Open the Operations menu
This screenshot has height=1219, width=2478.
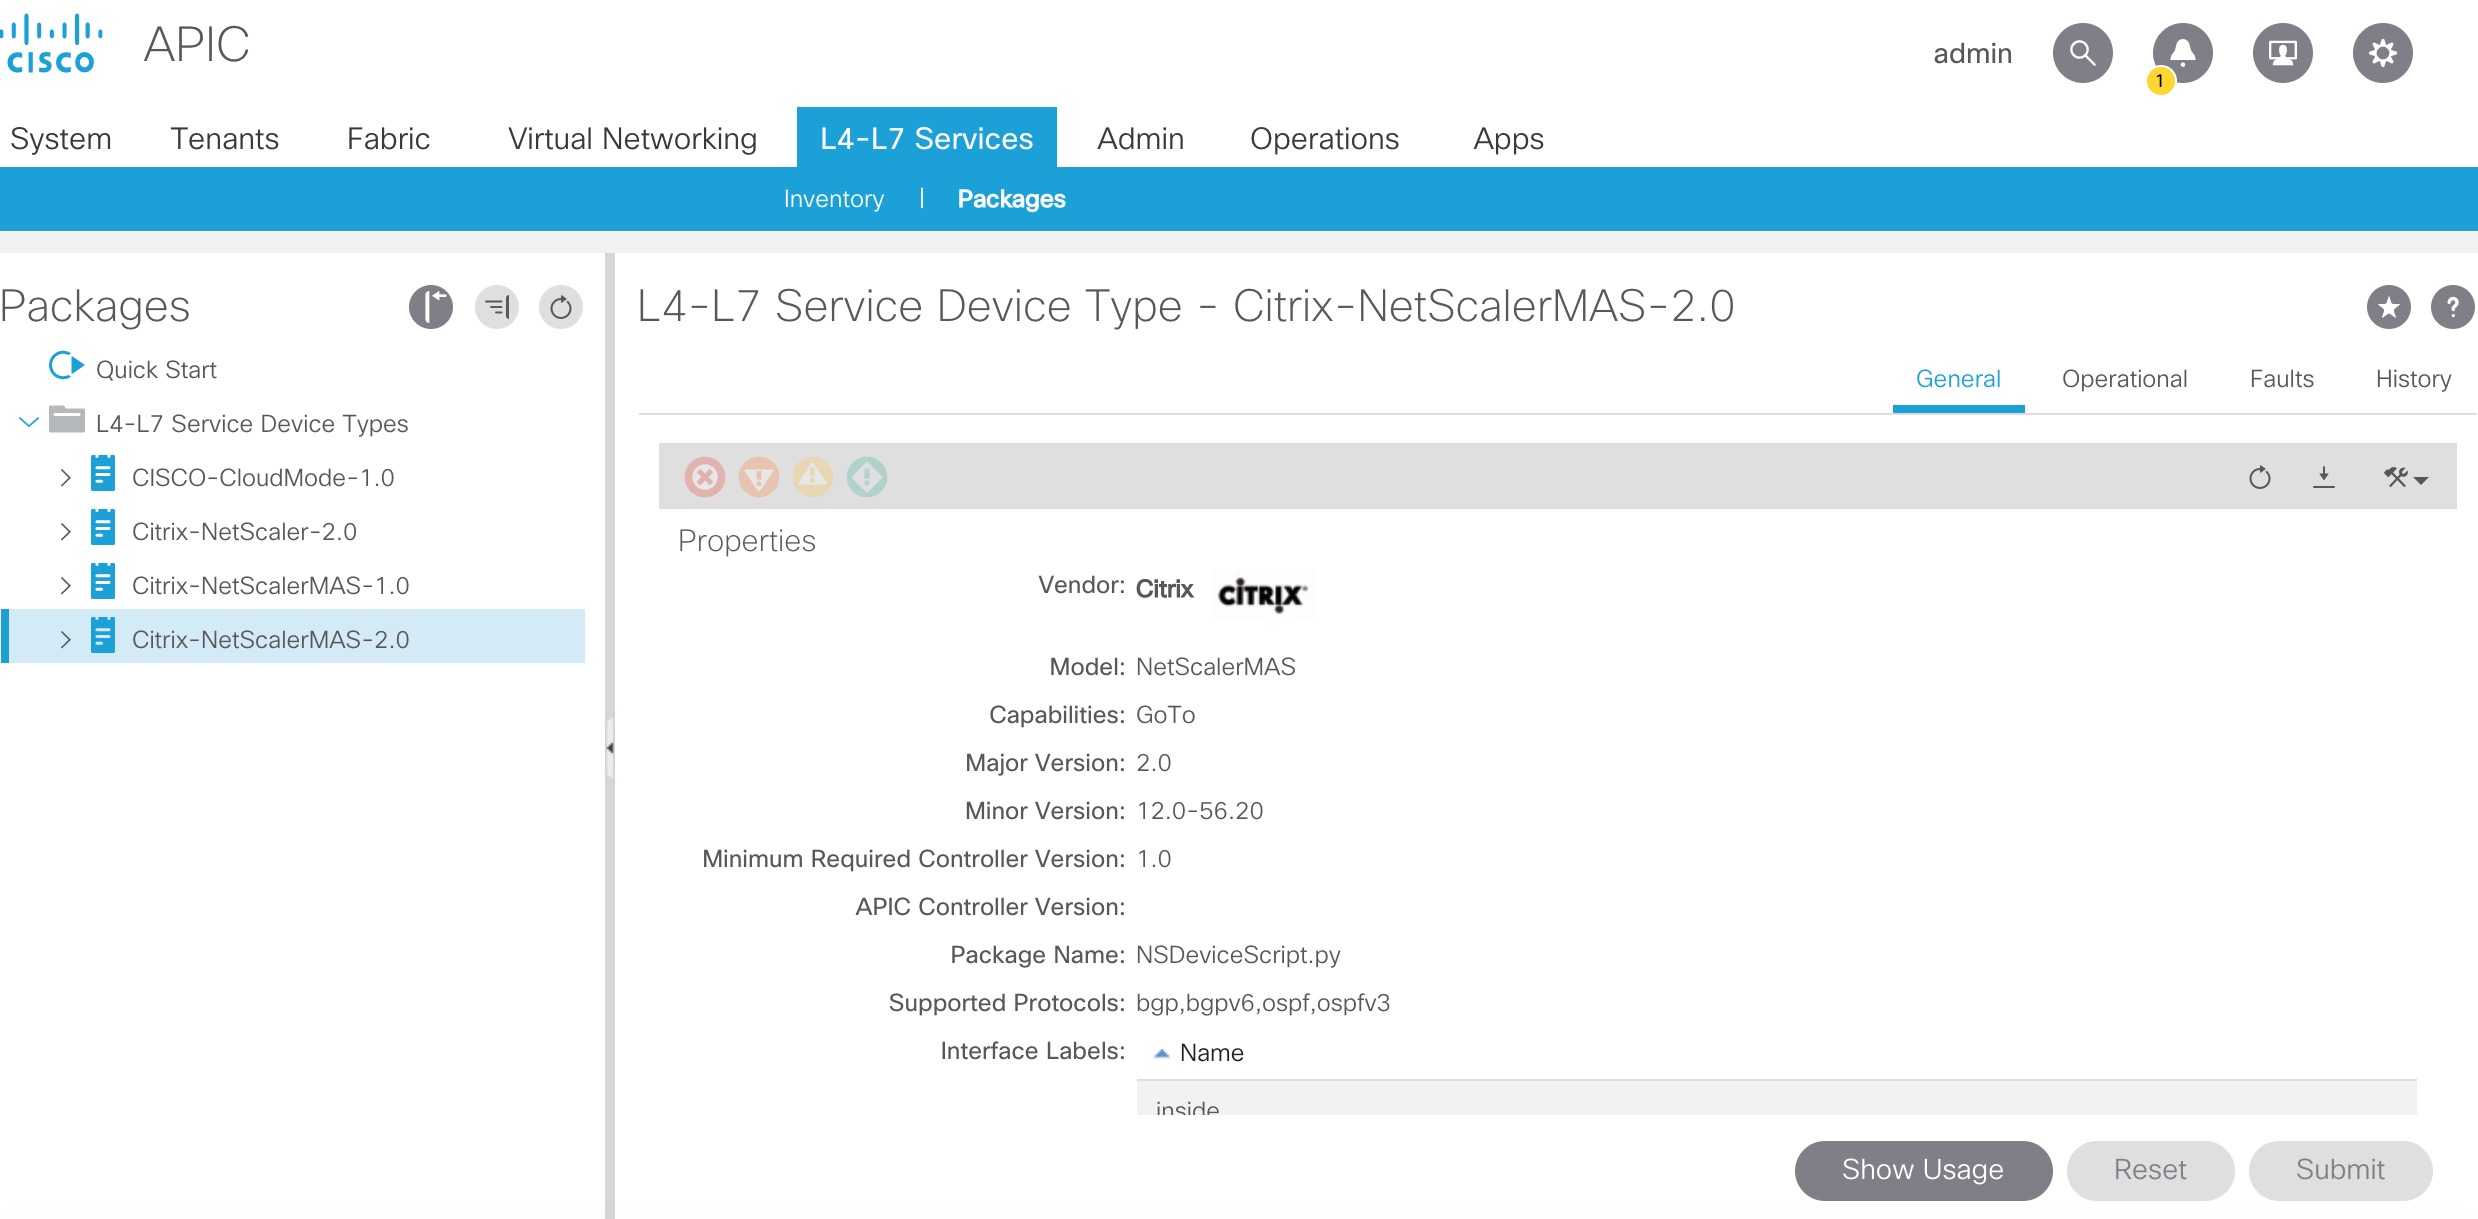[x=1324, y=138]
